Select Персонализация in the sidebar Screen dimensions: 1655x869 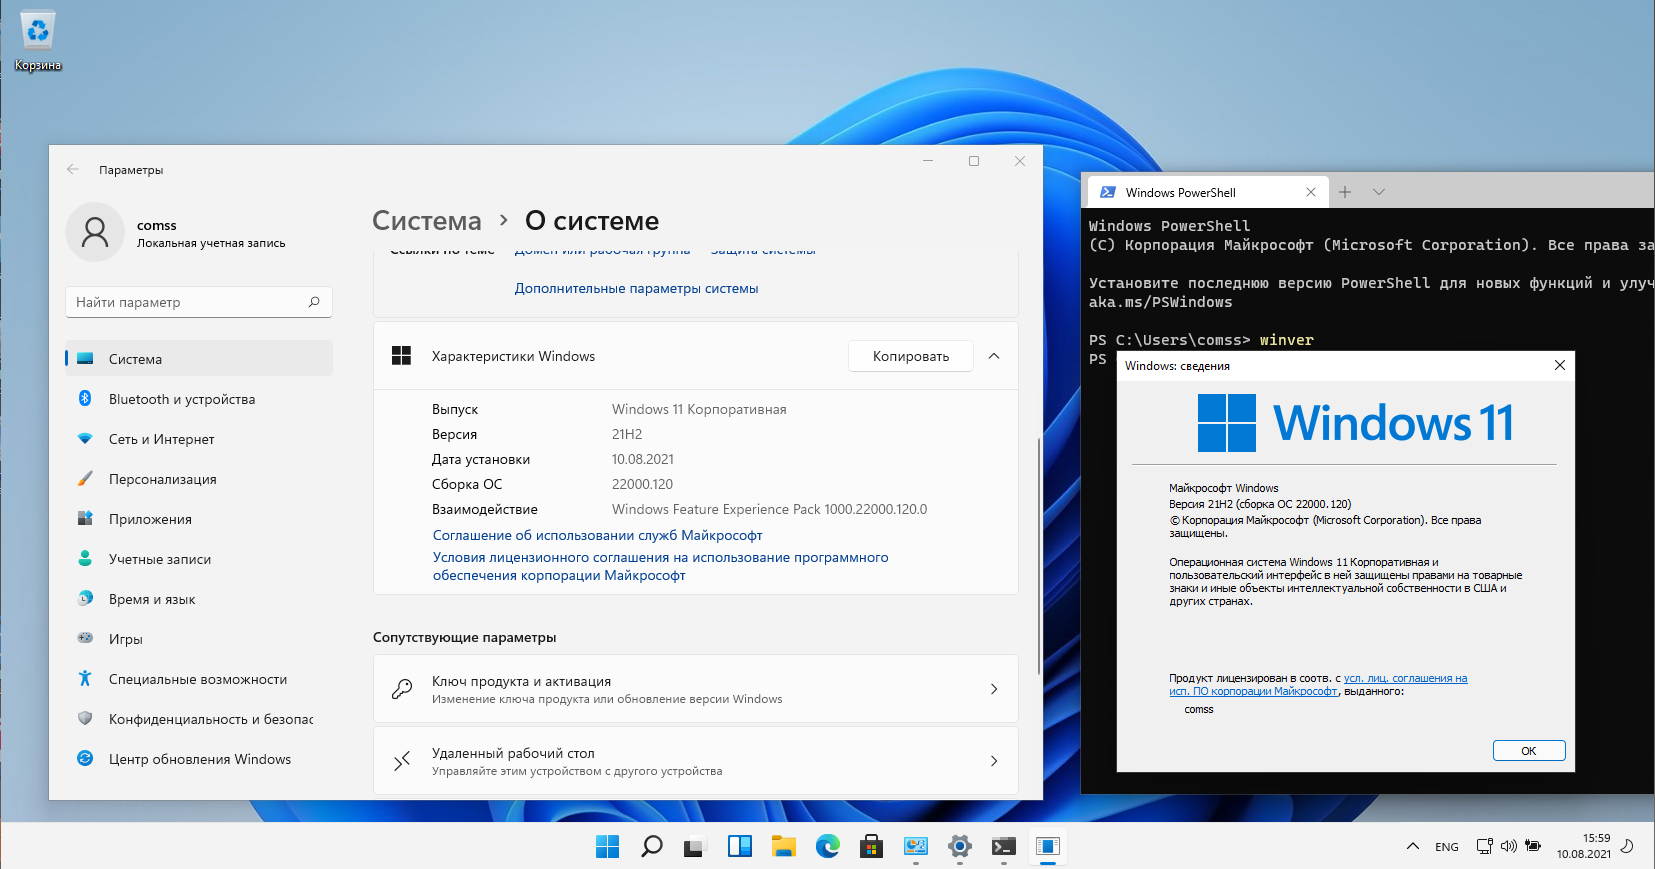[199, 479]
